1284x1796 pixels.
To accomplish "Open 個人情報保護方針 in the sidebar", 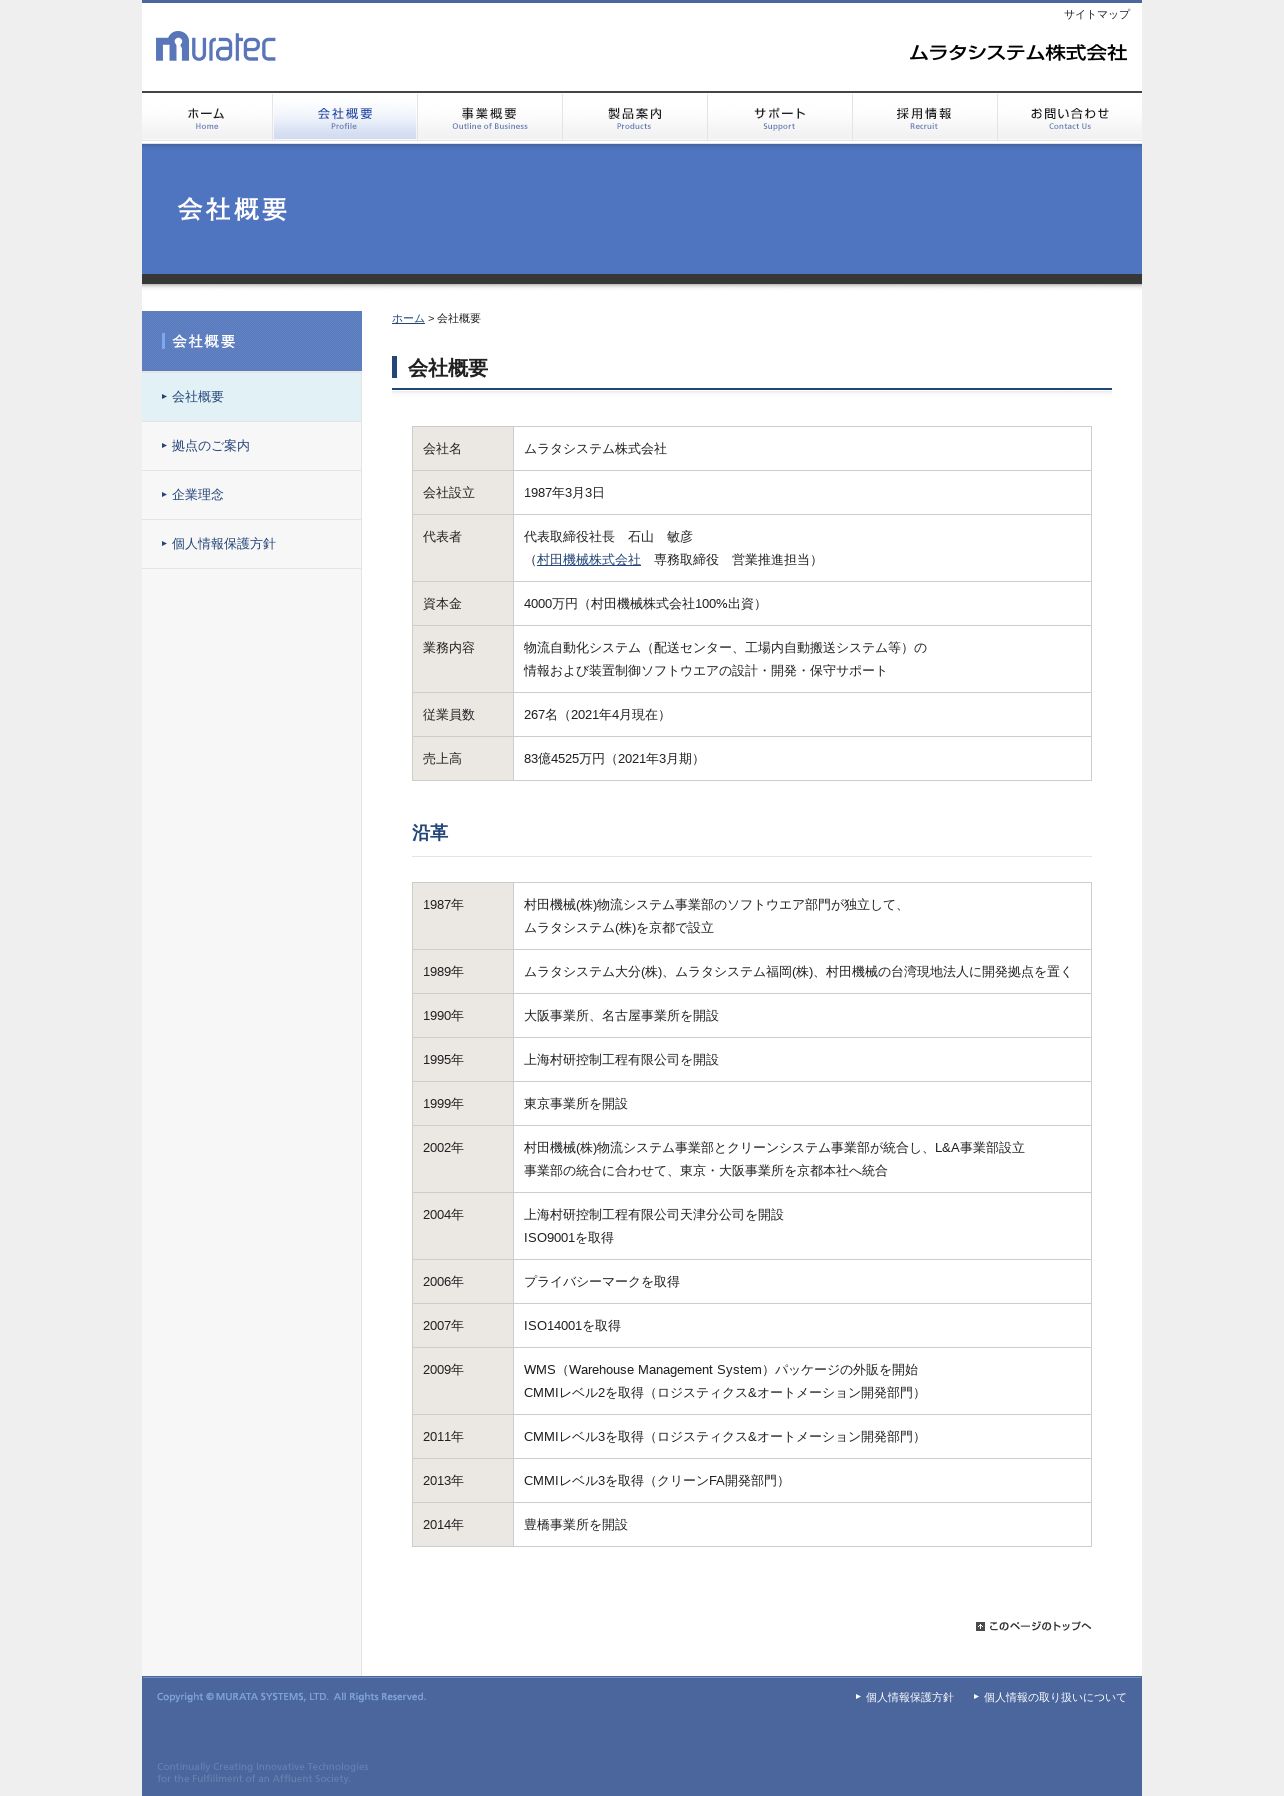I will coord(252,544).
